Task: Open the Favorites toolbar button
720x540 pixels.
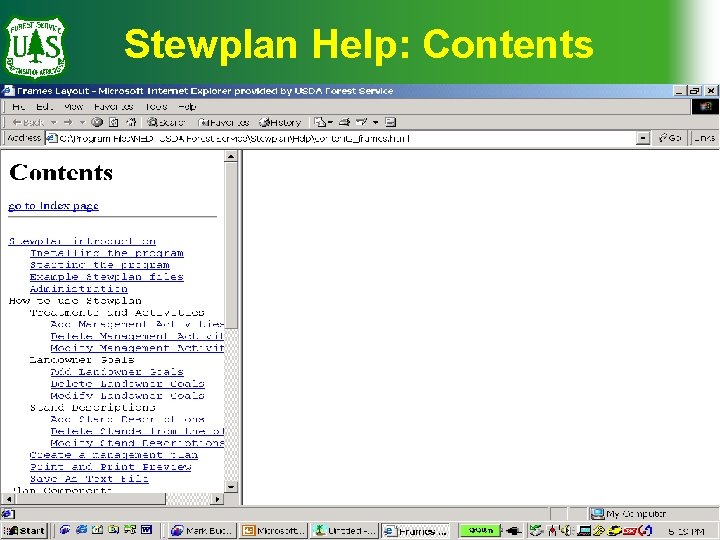Action: (224, 122)
